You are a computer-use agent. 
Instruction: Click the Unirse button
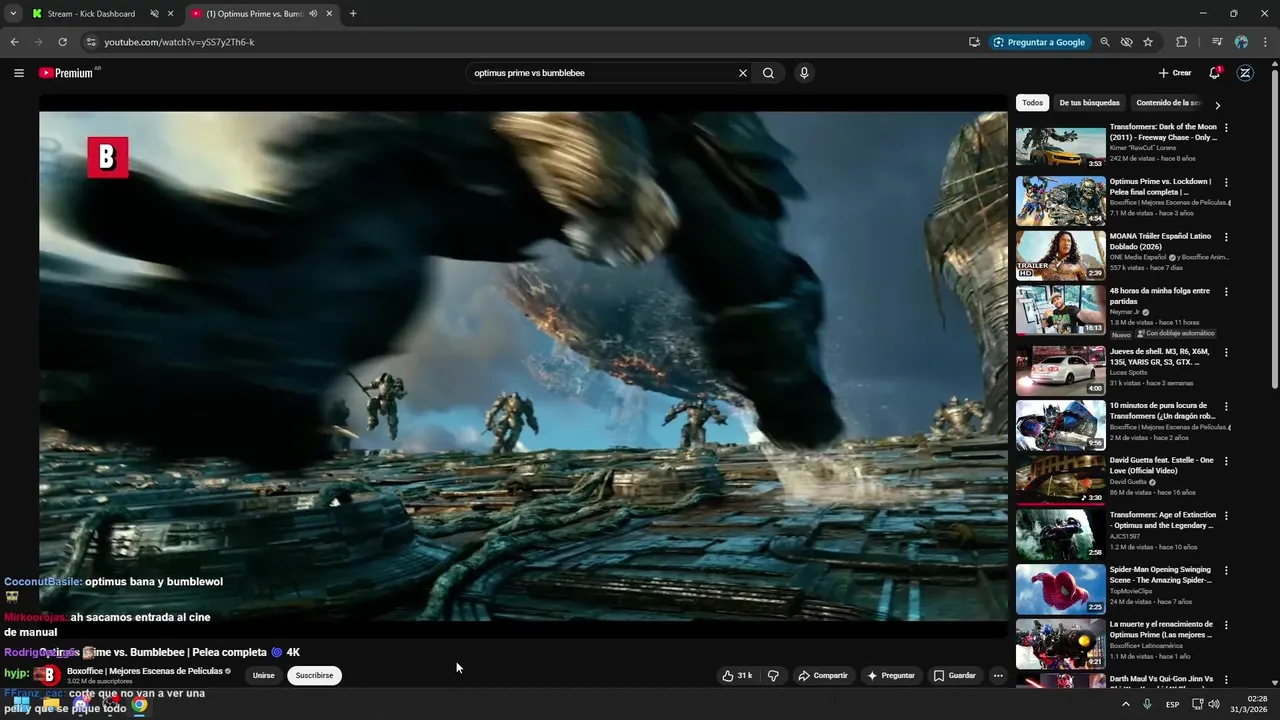[264, 676]
